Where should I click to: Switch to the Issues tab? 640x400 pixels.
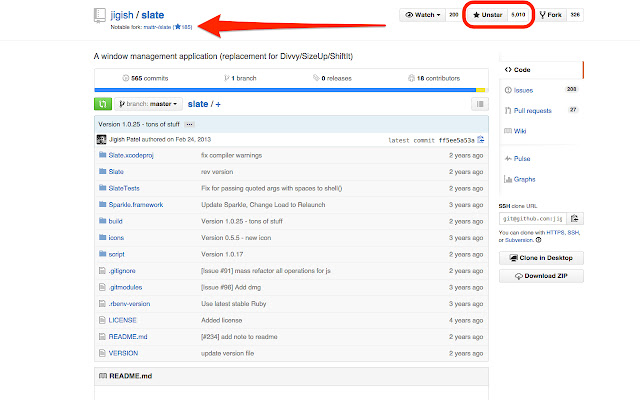[541, 90]
